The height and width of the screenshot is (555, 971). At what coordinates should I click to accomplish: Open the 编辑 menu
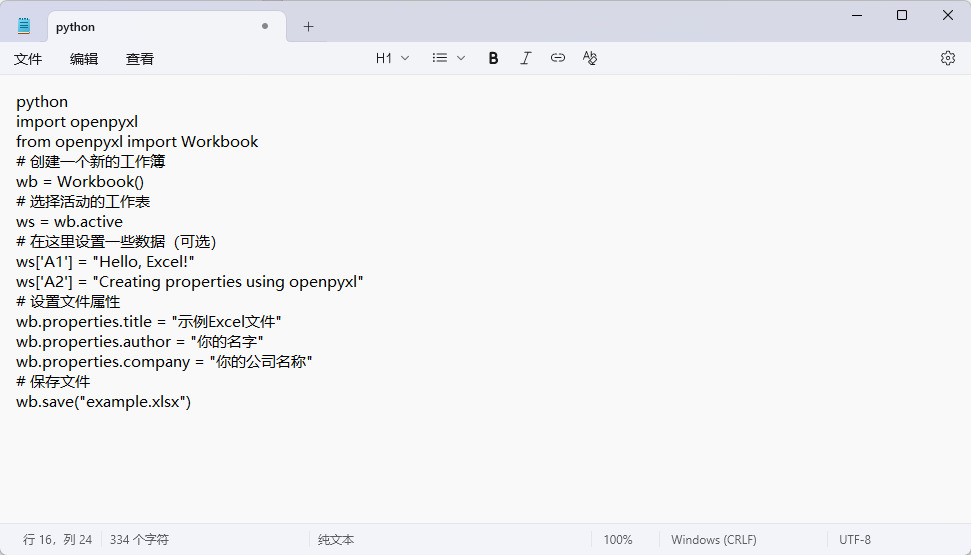84,59
